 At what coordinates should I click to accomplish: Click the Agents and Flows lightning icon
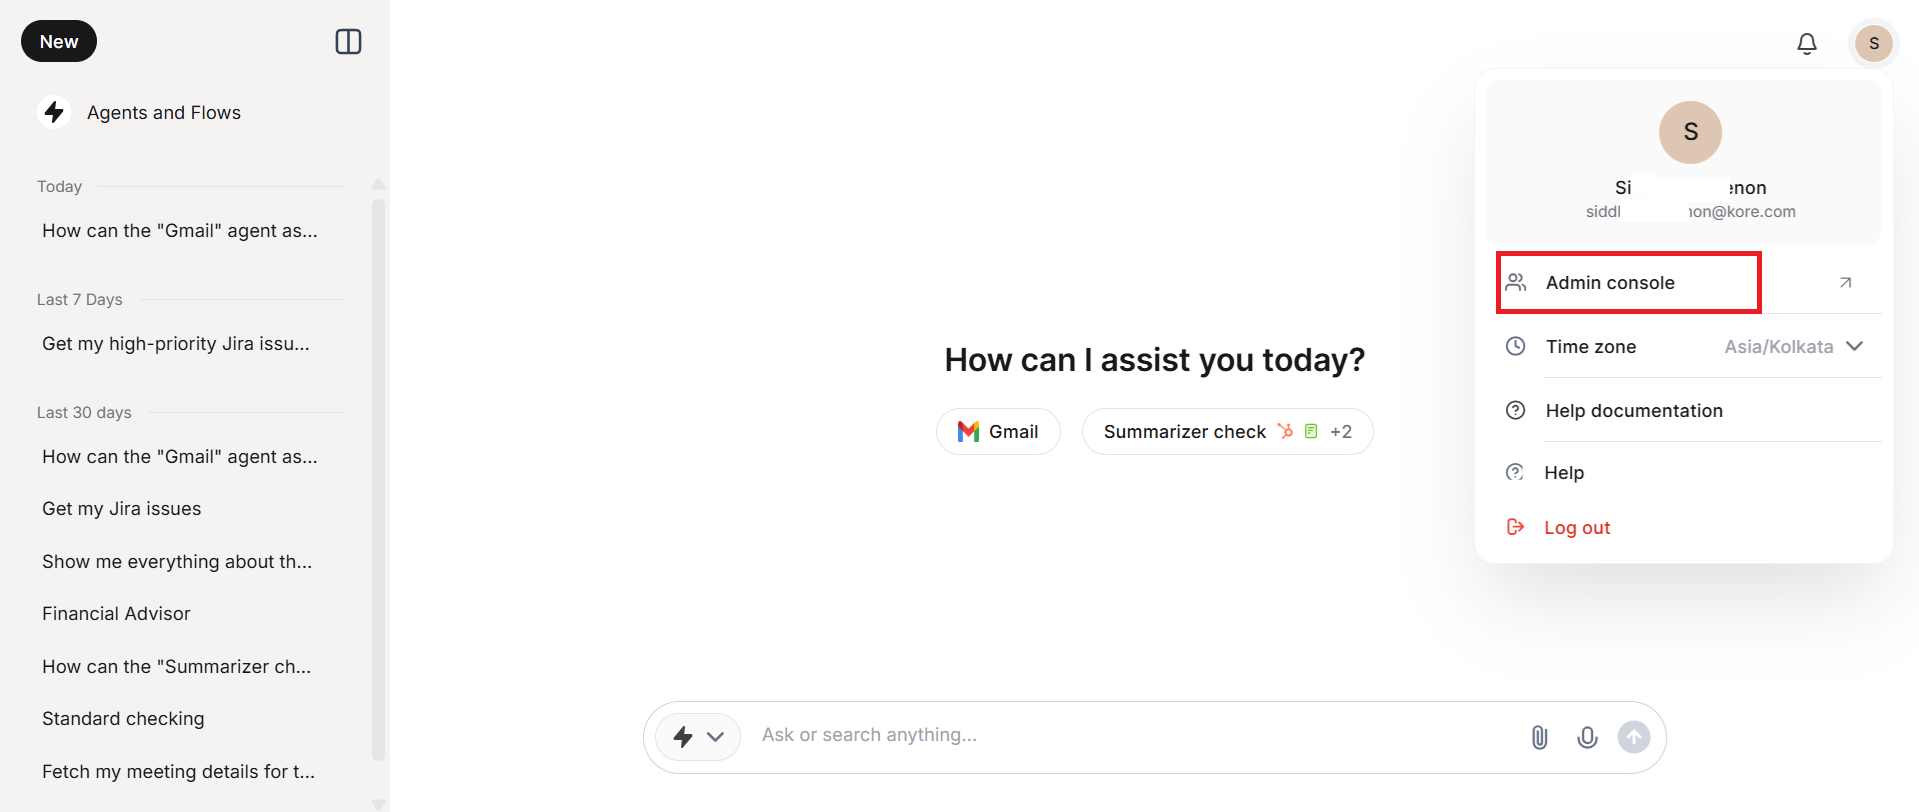(54, 112)
